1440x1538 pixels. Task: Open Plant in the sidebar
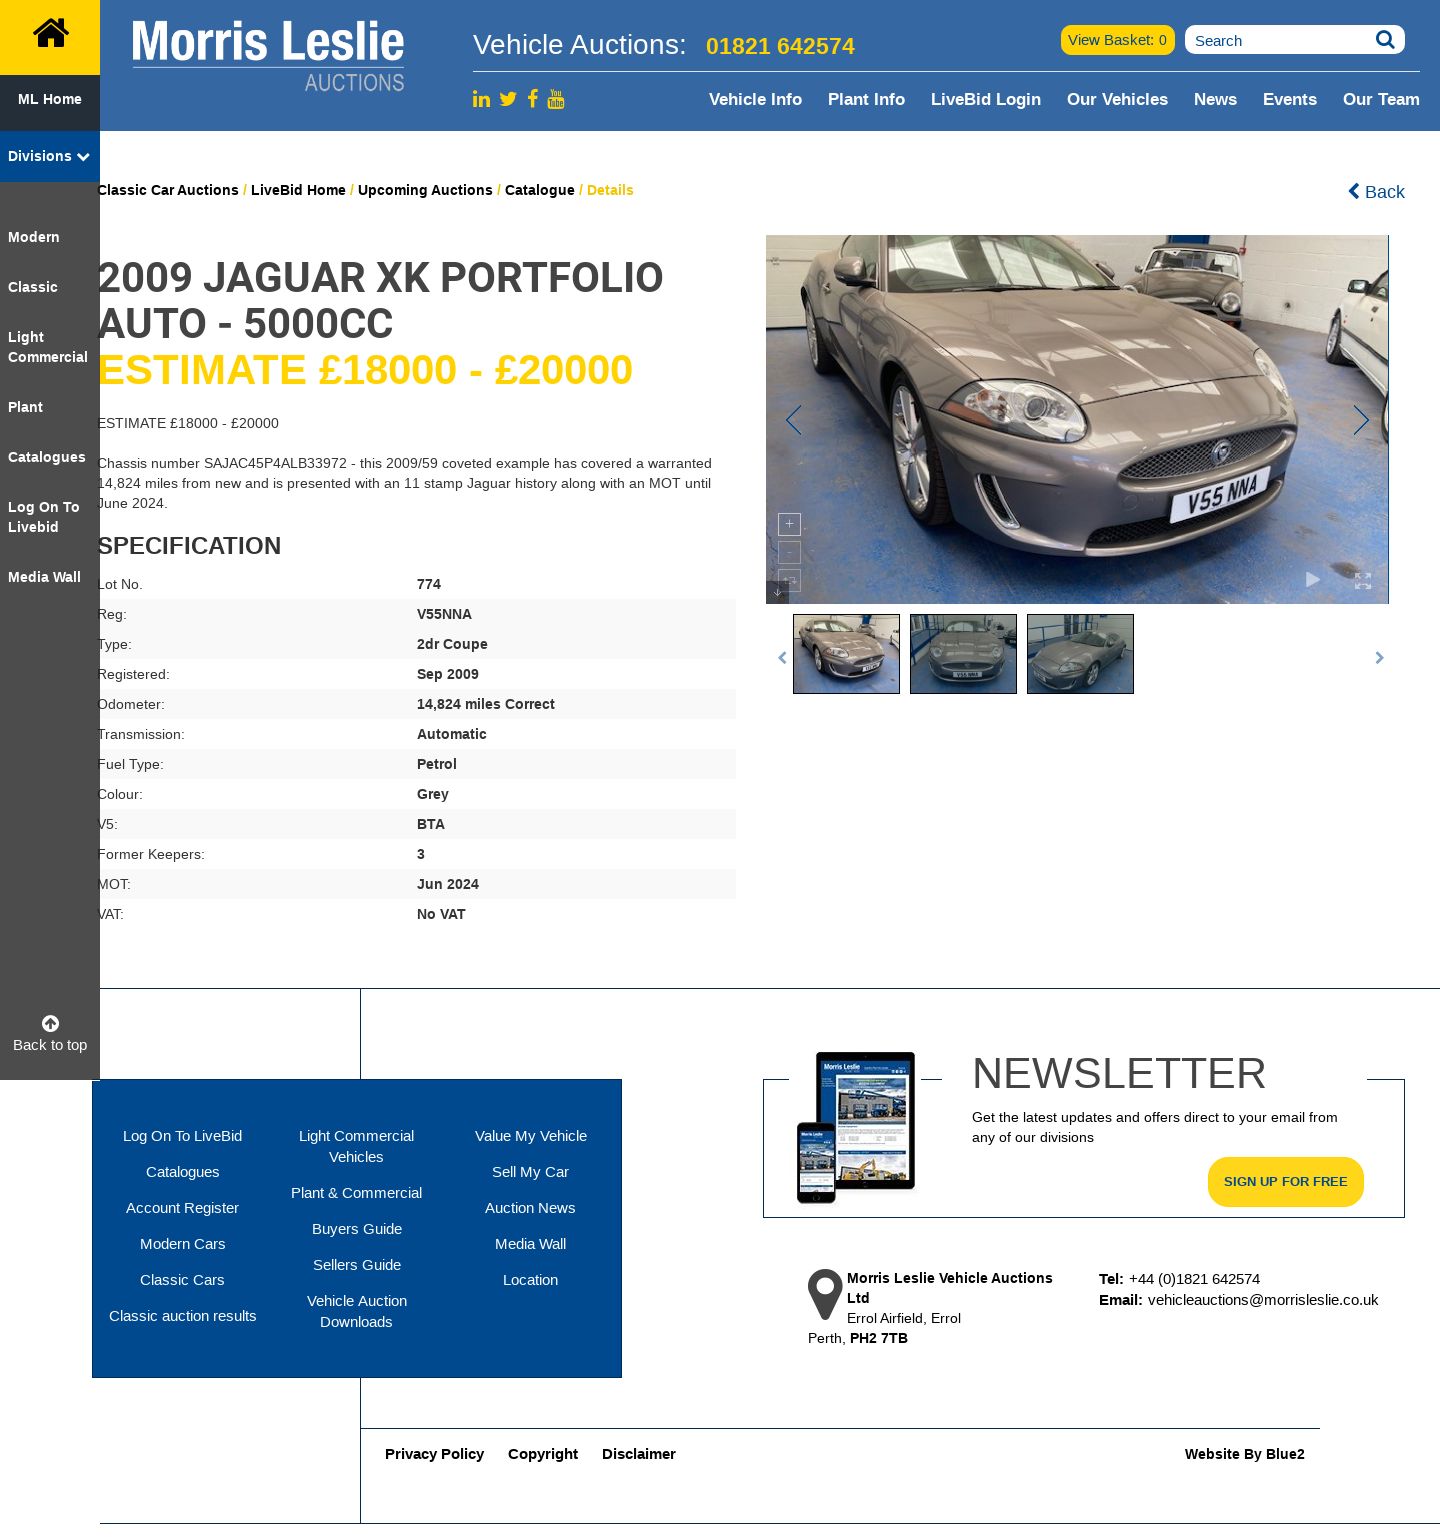(x=25, y=407)
